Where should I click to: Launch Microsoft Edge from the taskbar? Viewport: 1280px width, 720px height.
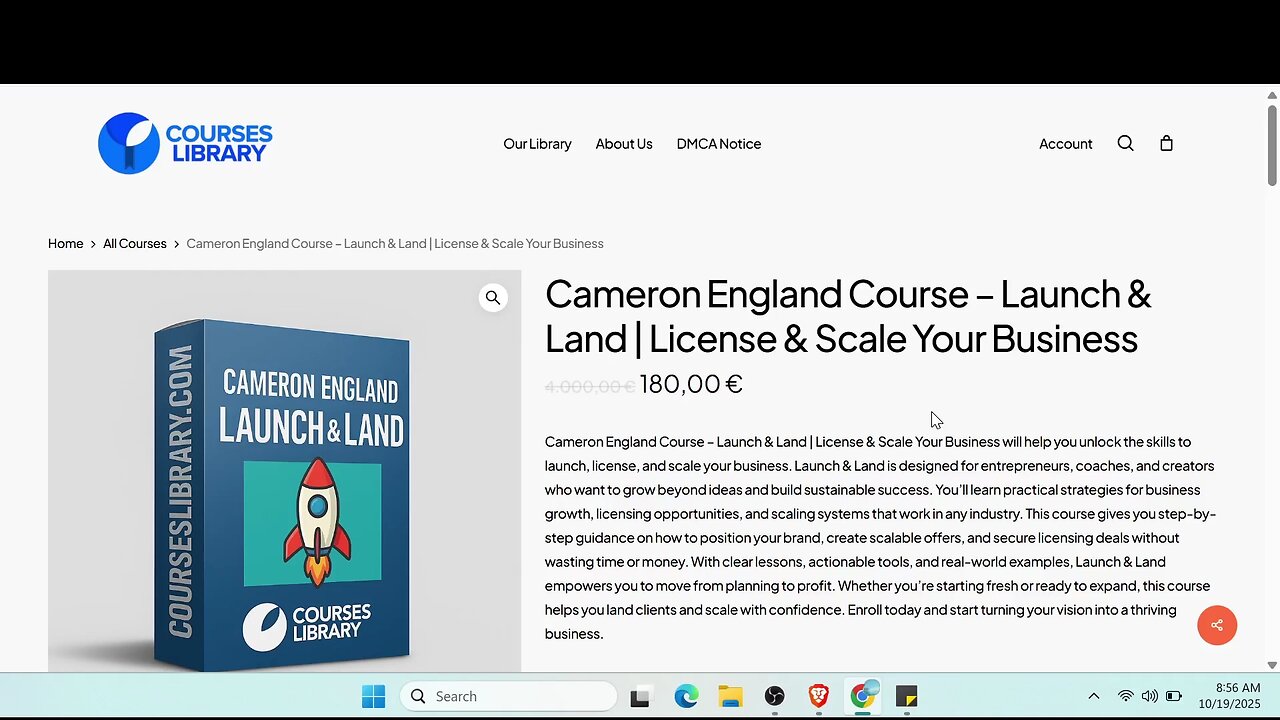[x=686, y=696]
